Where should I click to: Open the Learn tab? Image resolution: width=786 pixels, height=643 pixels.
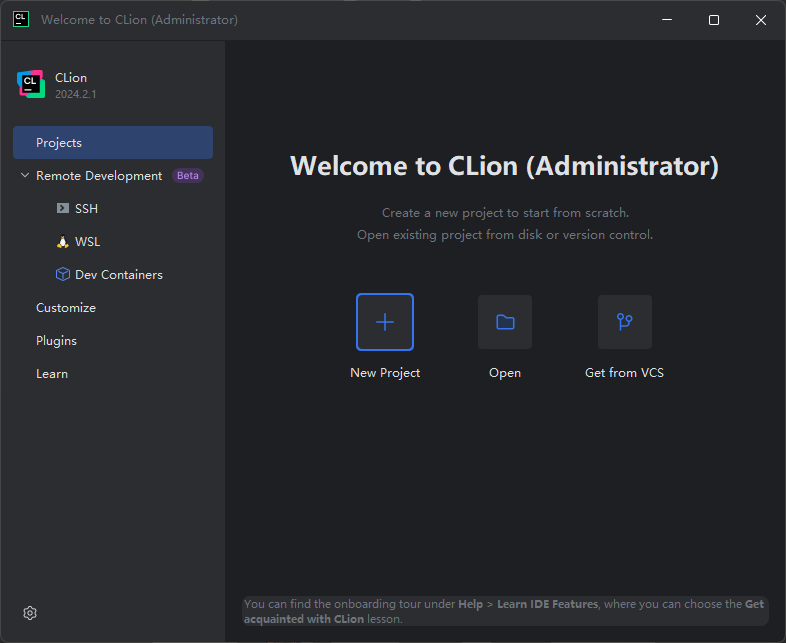tap(52, 374)
